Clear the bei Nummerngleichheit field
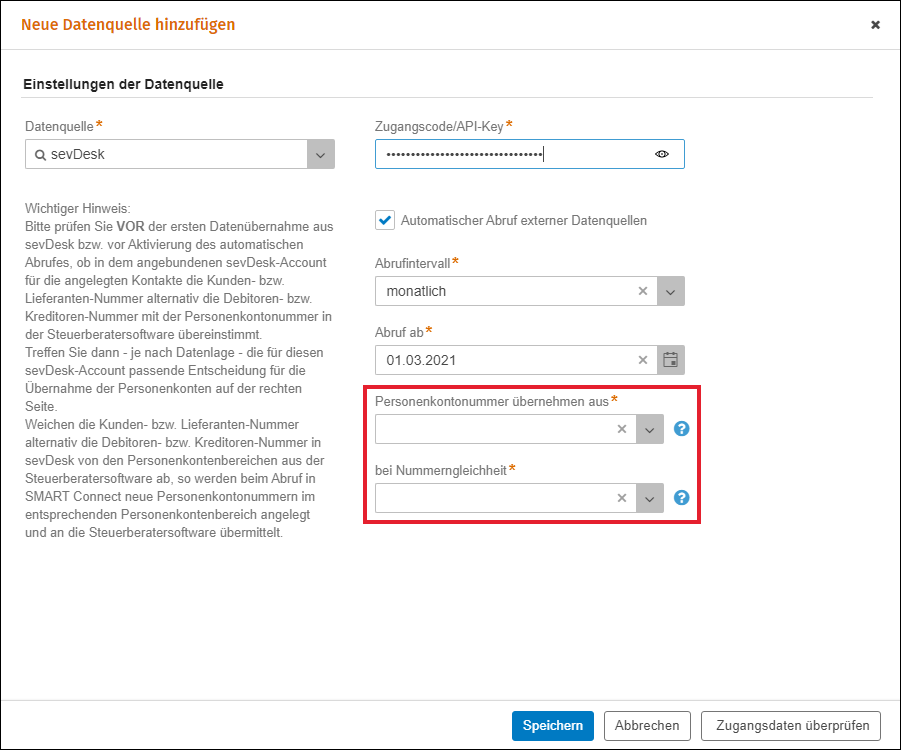The height and width of the screenshot is (750, 901). click(x=622, y=498)
